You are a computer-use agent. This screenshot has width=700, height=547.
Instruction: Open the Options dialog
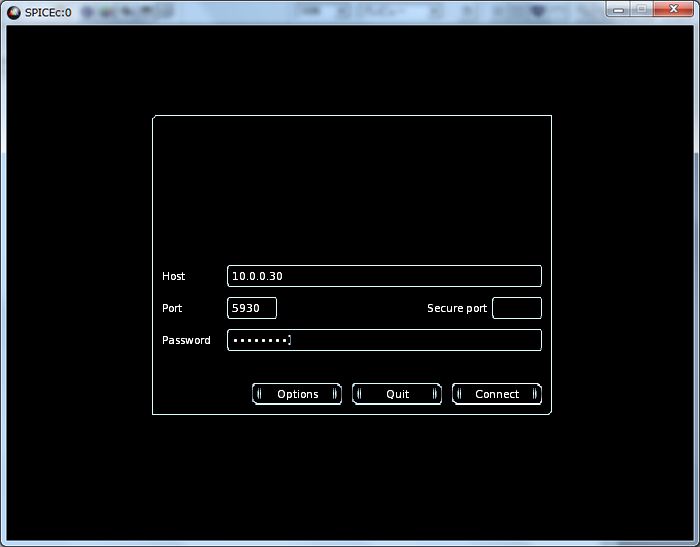(297, 394)
